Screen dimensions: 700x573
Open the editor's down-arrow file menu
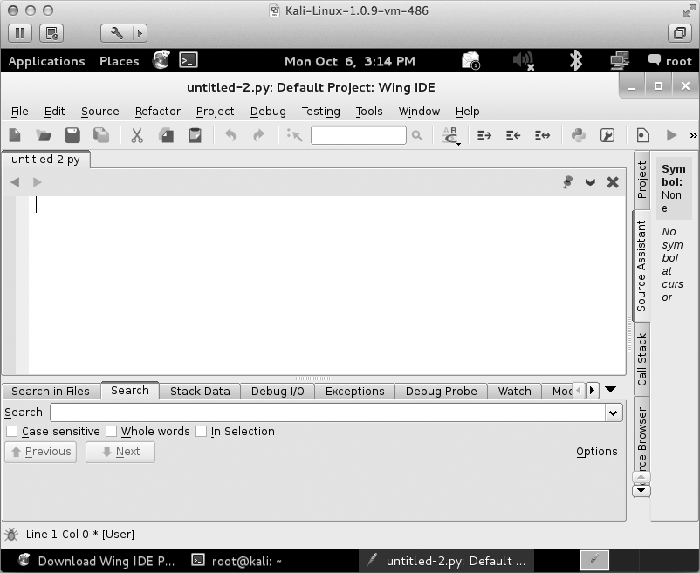(x=590, y=182)
